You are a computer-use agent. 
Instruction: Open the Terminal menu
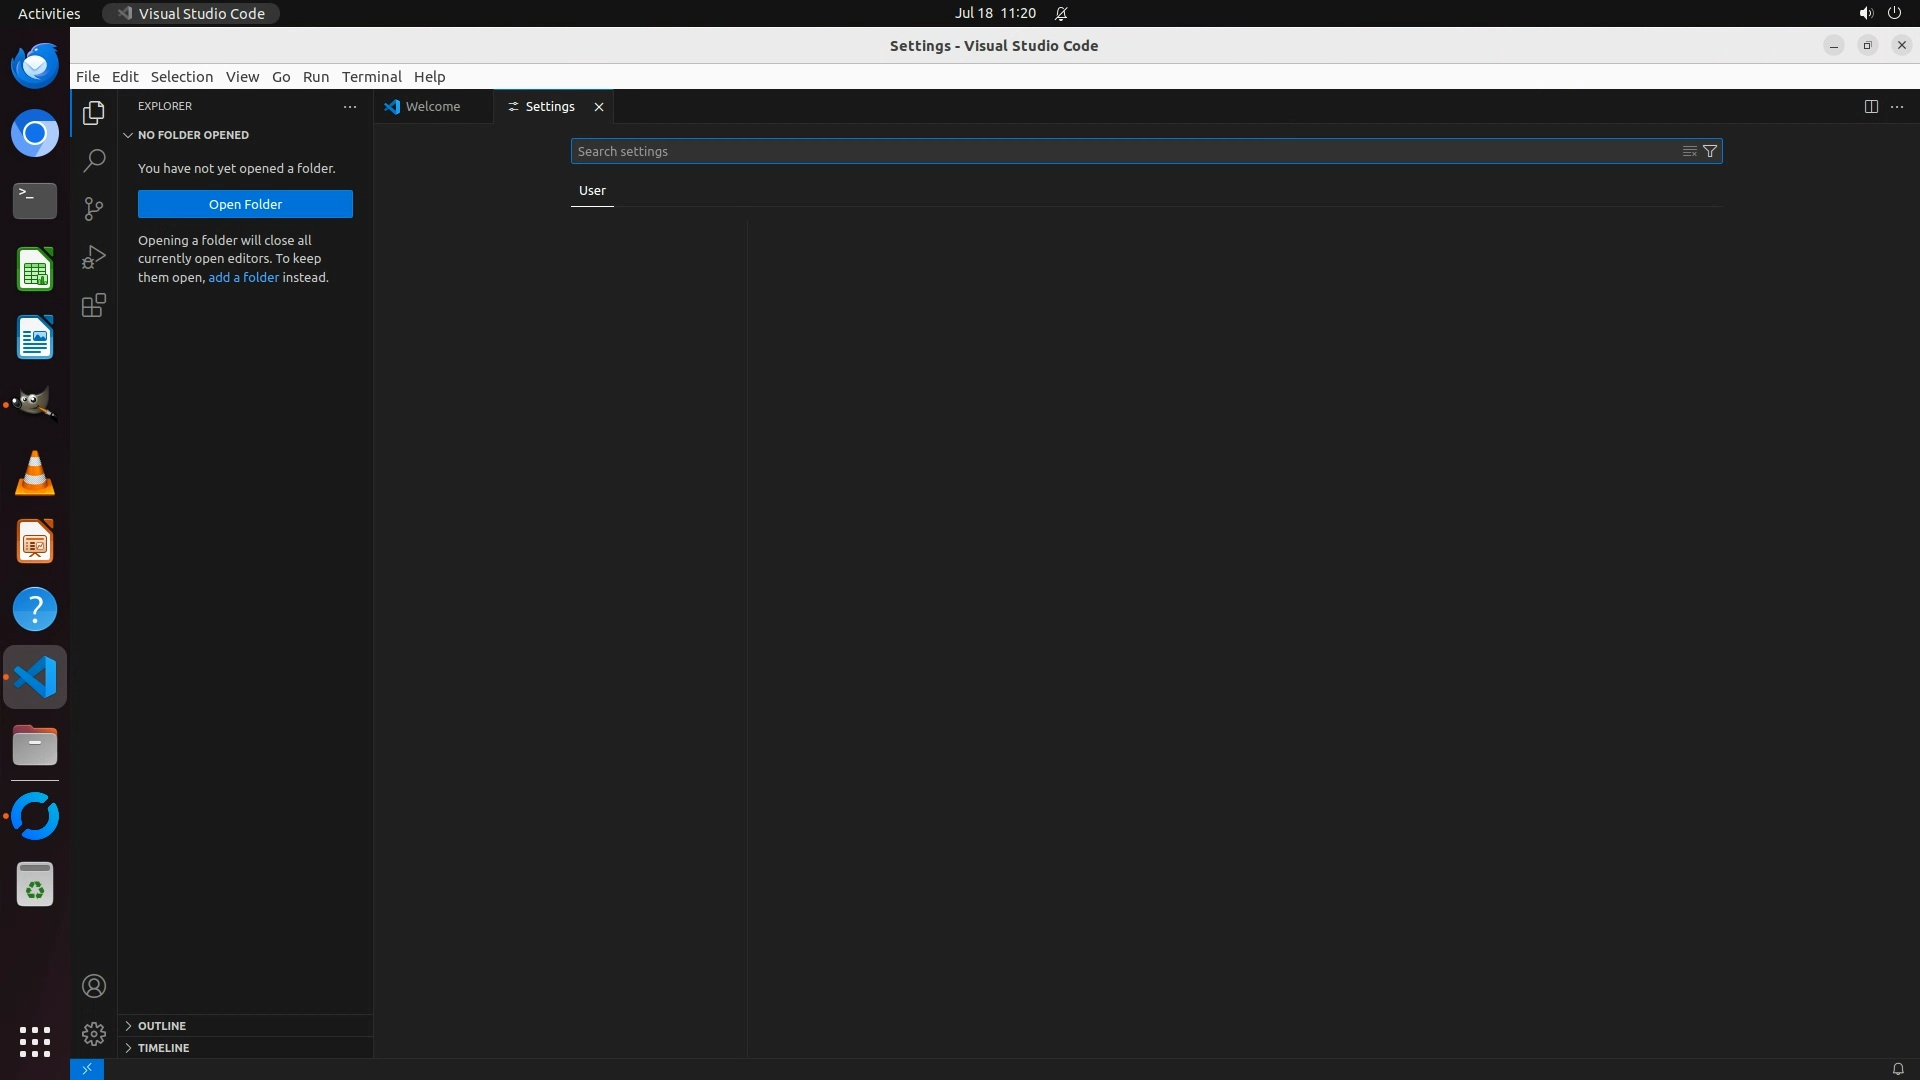[x=371, y=77]
